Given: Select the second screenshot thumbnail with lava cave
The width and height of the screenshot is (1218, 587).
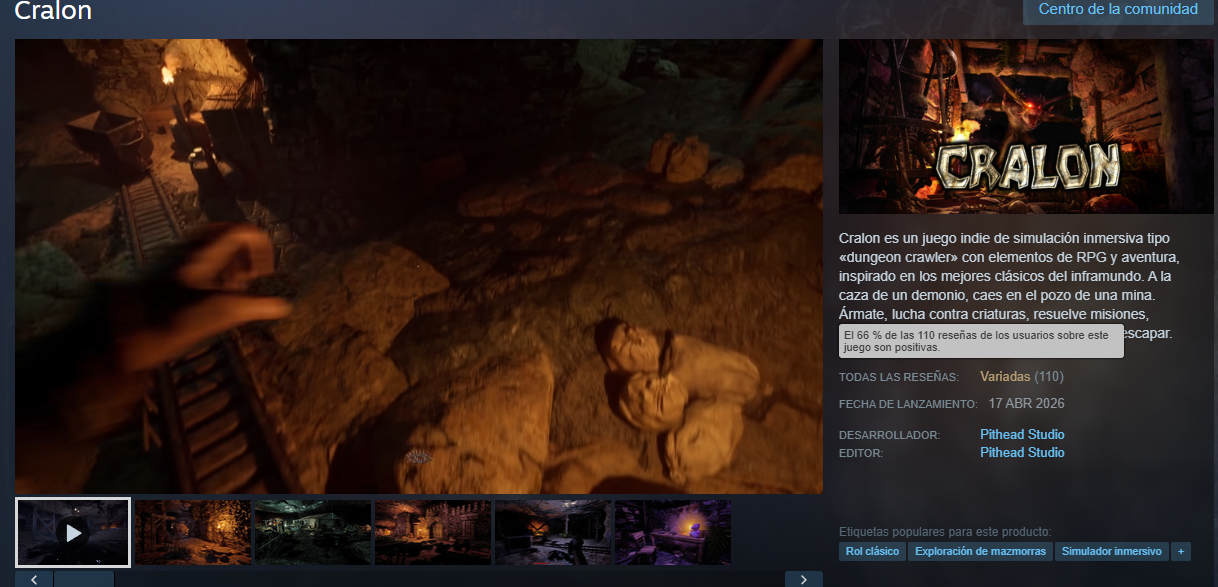Looking at the screenshot, I should (193, 532).
